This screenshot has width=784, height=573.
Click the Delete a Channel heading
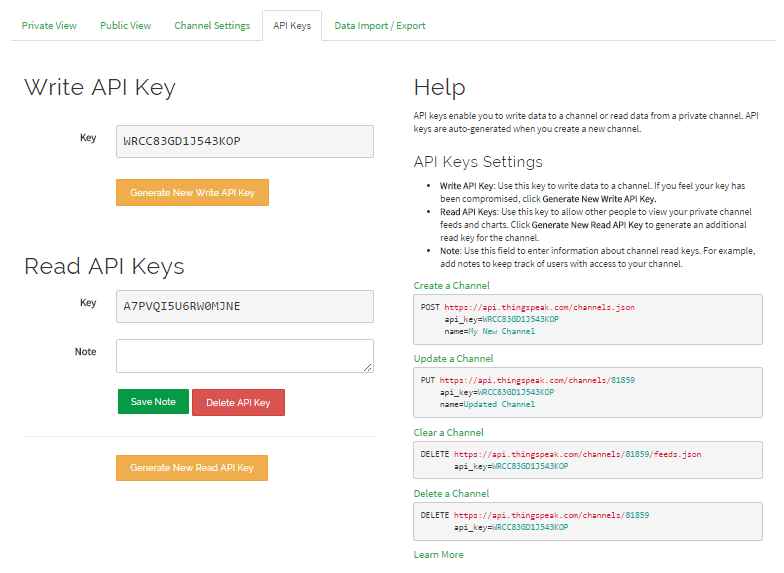tap(451, 493)
